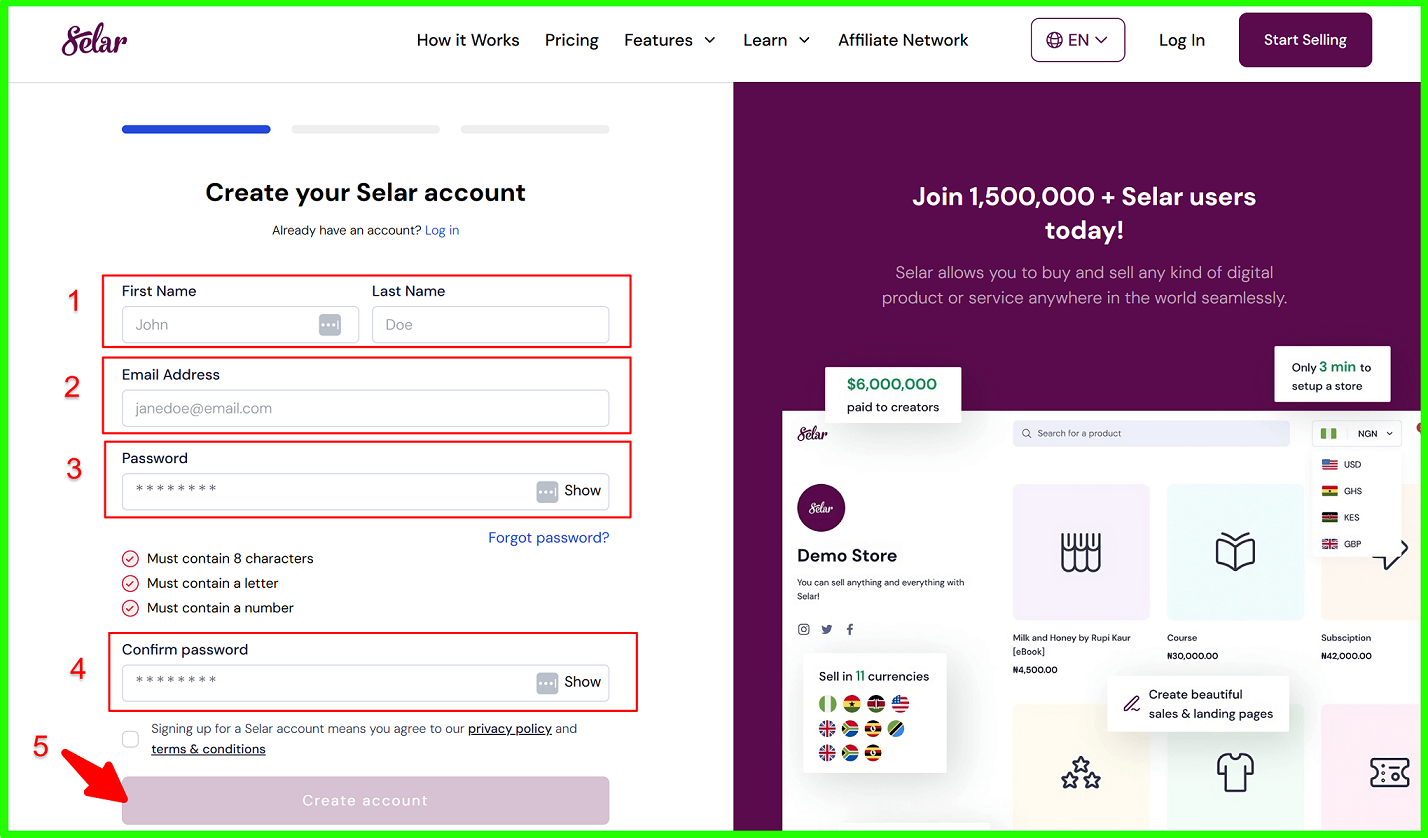Click the open book Course icon
Viewport: 1428px width, 838px height.
click(x=1235, y=552)
